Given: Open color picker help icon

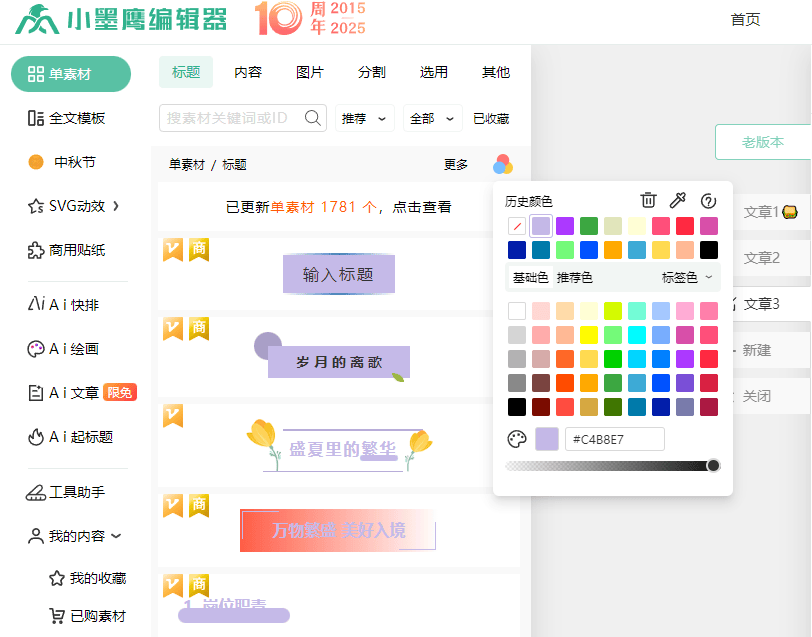Looking at the screenshot, I should coord(709,201).
